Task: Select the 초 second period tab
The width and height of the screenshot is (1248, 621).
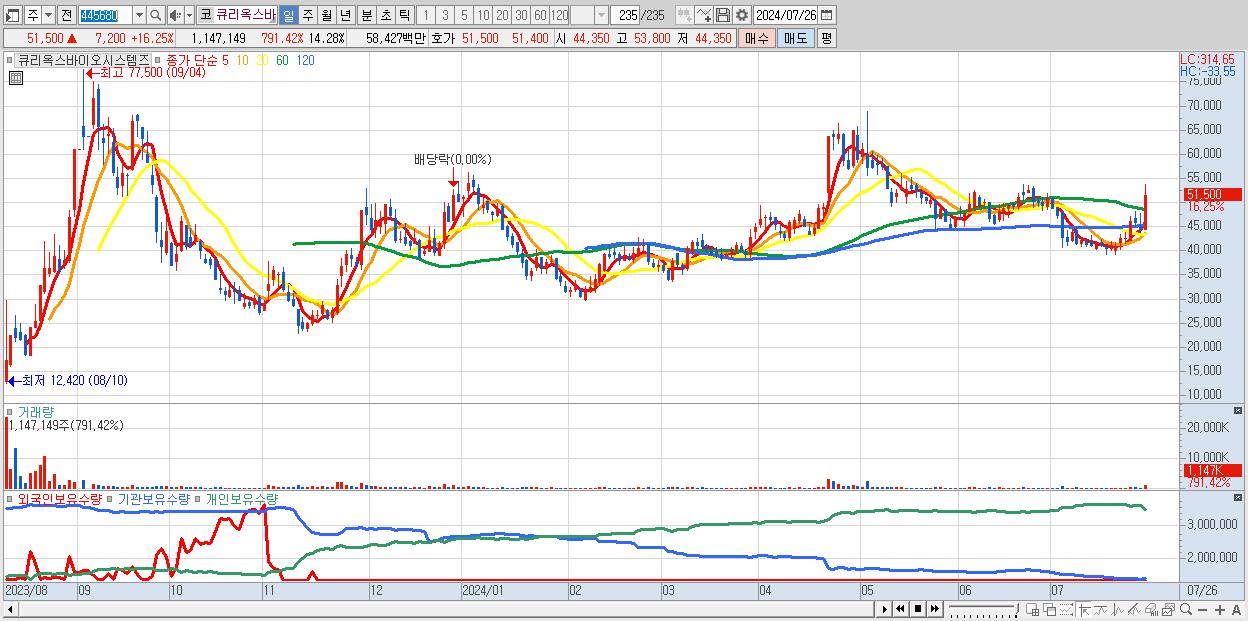Action: [386, 15]
